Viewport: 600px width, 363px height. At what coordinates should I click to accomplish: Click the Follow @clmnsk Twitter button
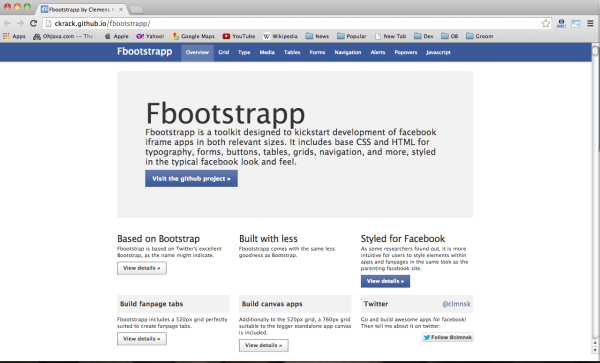[x=448, y=337]
